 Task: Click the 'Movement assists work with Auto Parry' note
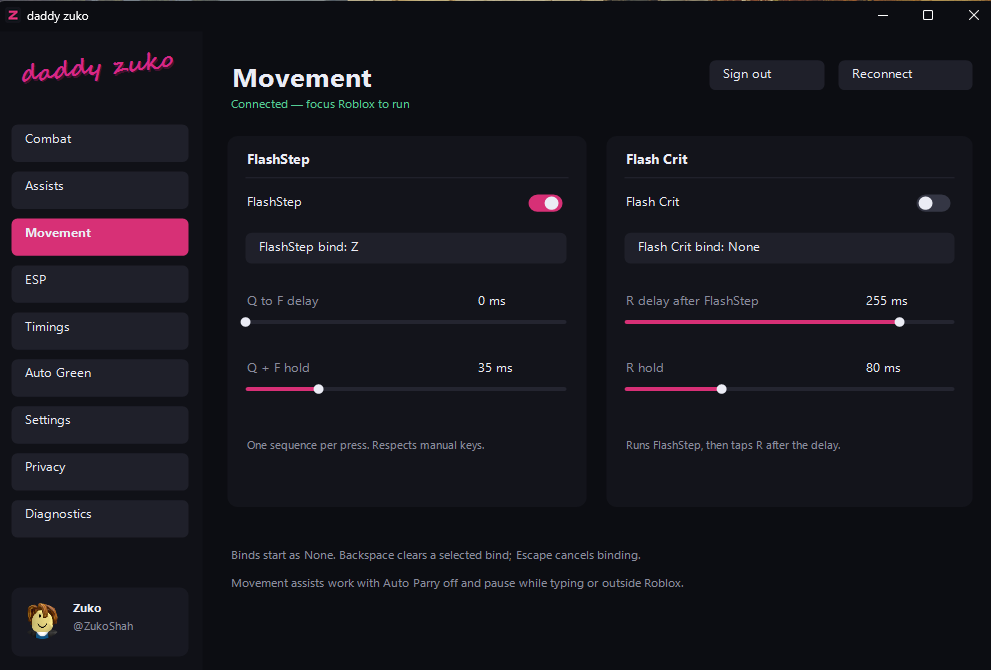[x=457, y=583]
